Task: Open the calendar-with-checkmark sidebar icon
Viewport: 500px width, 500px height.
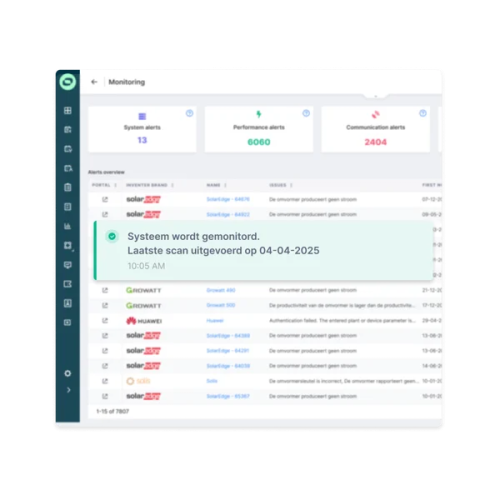Action: pyautogui.click(x=68, y=149)
